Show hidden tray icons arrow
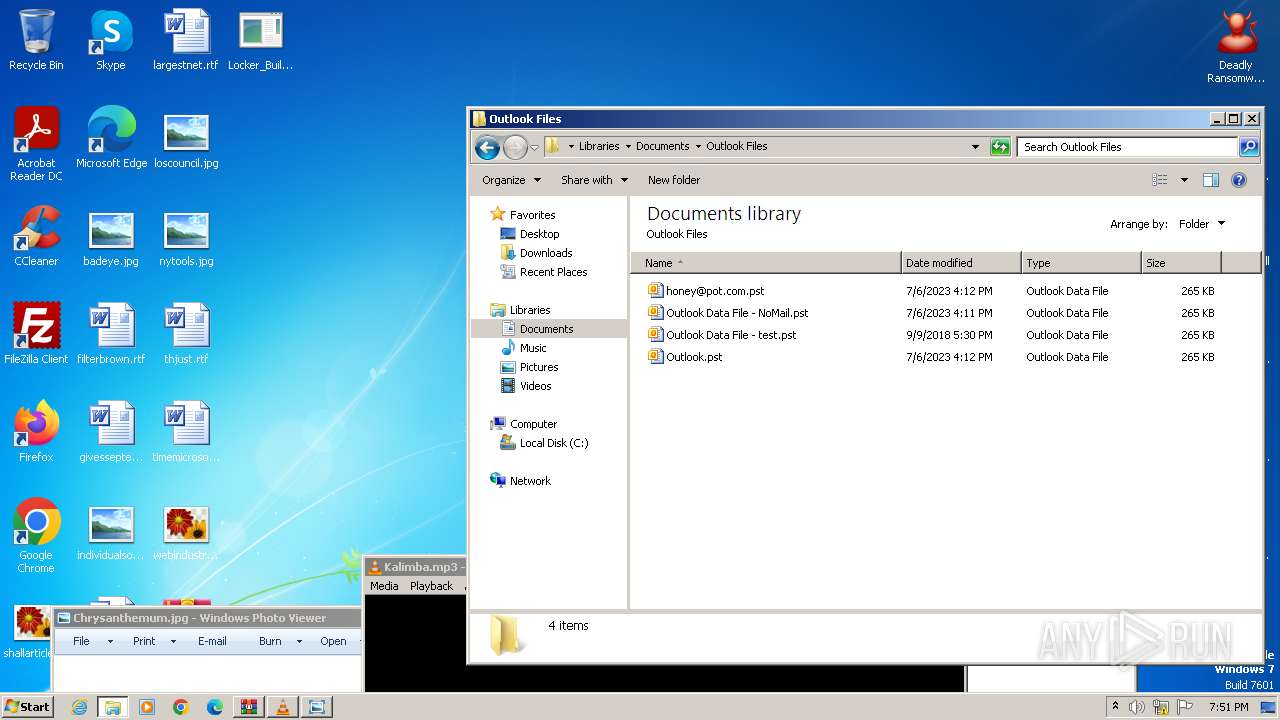1280x720 pixels. pyautogui.click(x=1115, y=707)
